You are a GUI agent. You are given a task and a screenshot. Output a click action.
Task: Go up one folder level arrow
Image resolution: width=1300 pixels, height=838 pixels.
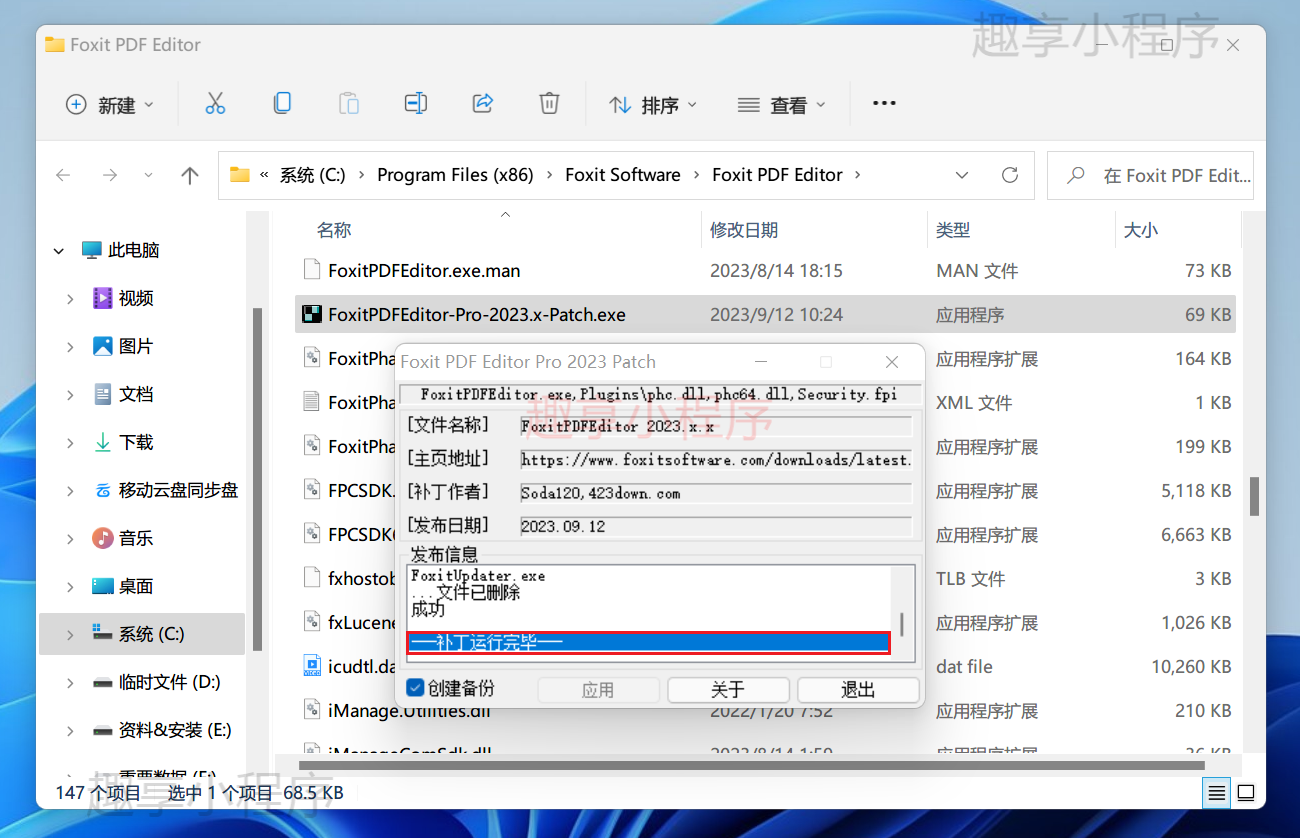[x=190, y=175]
